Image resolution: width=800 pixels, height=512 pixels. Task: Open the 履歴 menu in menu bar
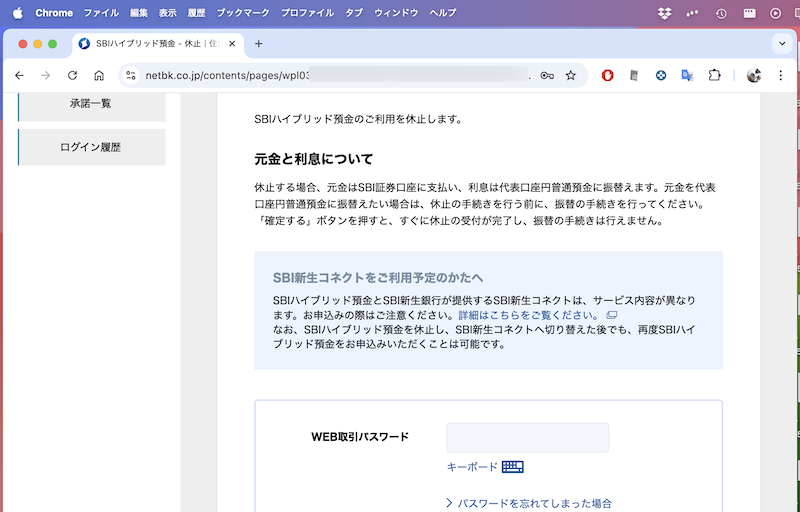pos(196,13)
